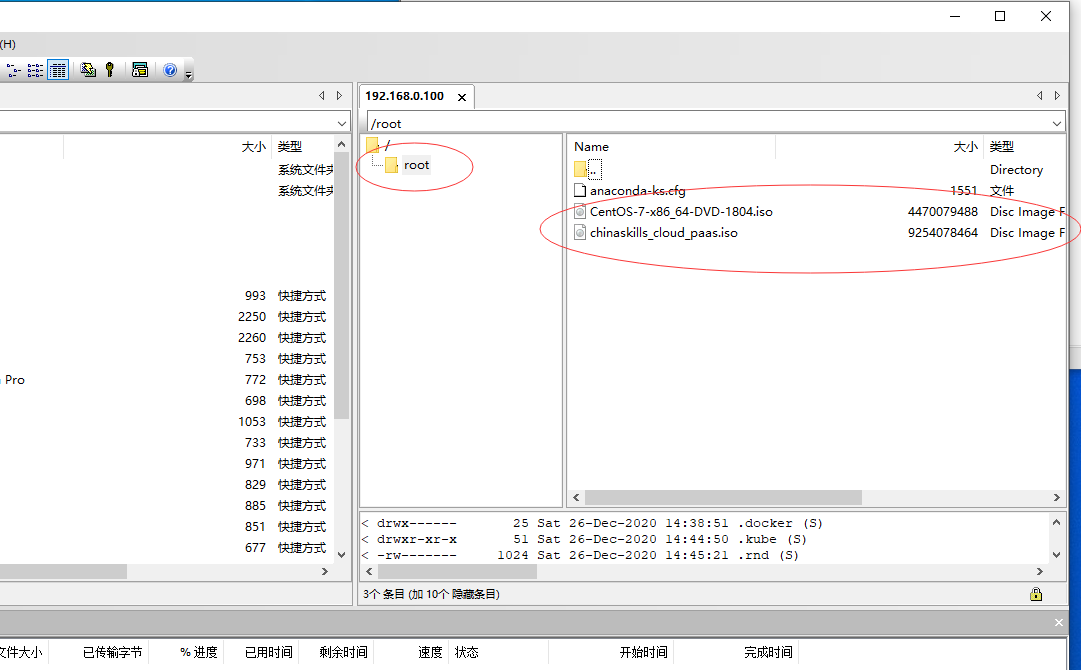Click the chinaskills iso disc image icon

[580, 233]
